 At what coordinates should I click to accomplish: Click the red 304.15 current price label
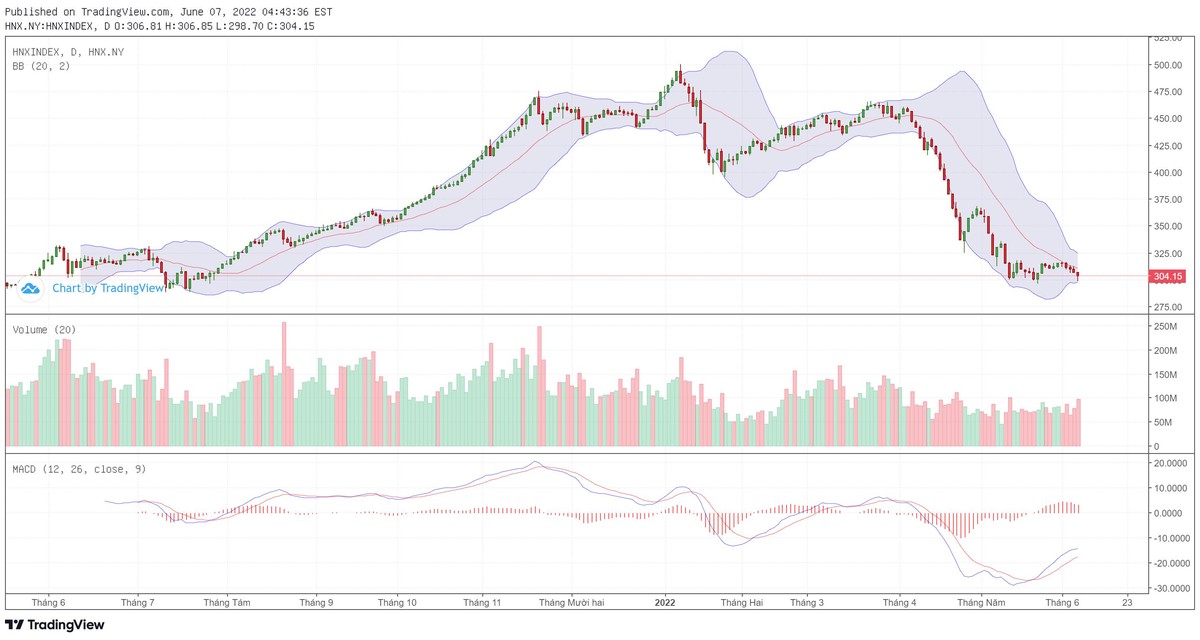(x=1167, y=276)
